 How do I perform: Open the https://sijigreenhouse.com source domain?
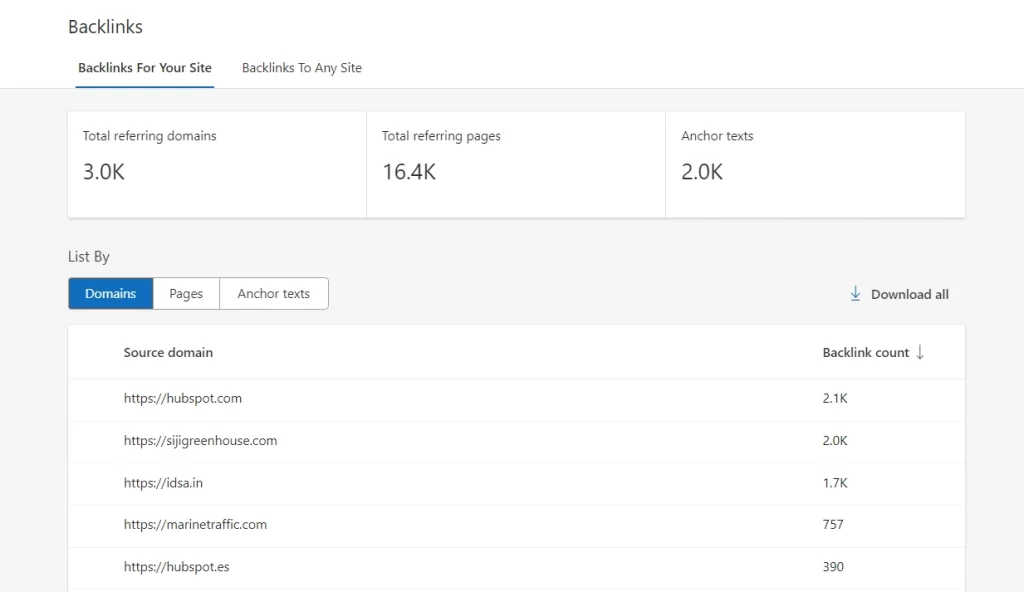(200, 440)
